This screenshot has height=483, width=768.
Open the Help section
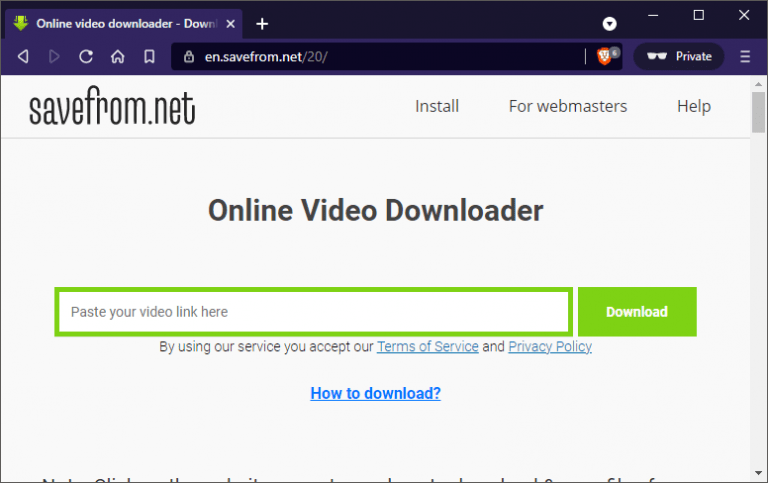(x=693, y=106)
